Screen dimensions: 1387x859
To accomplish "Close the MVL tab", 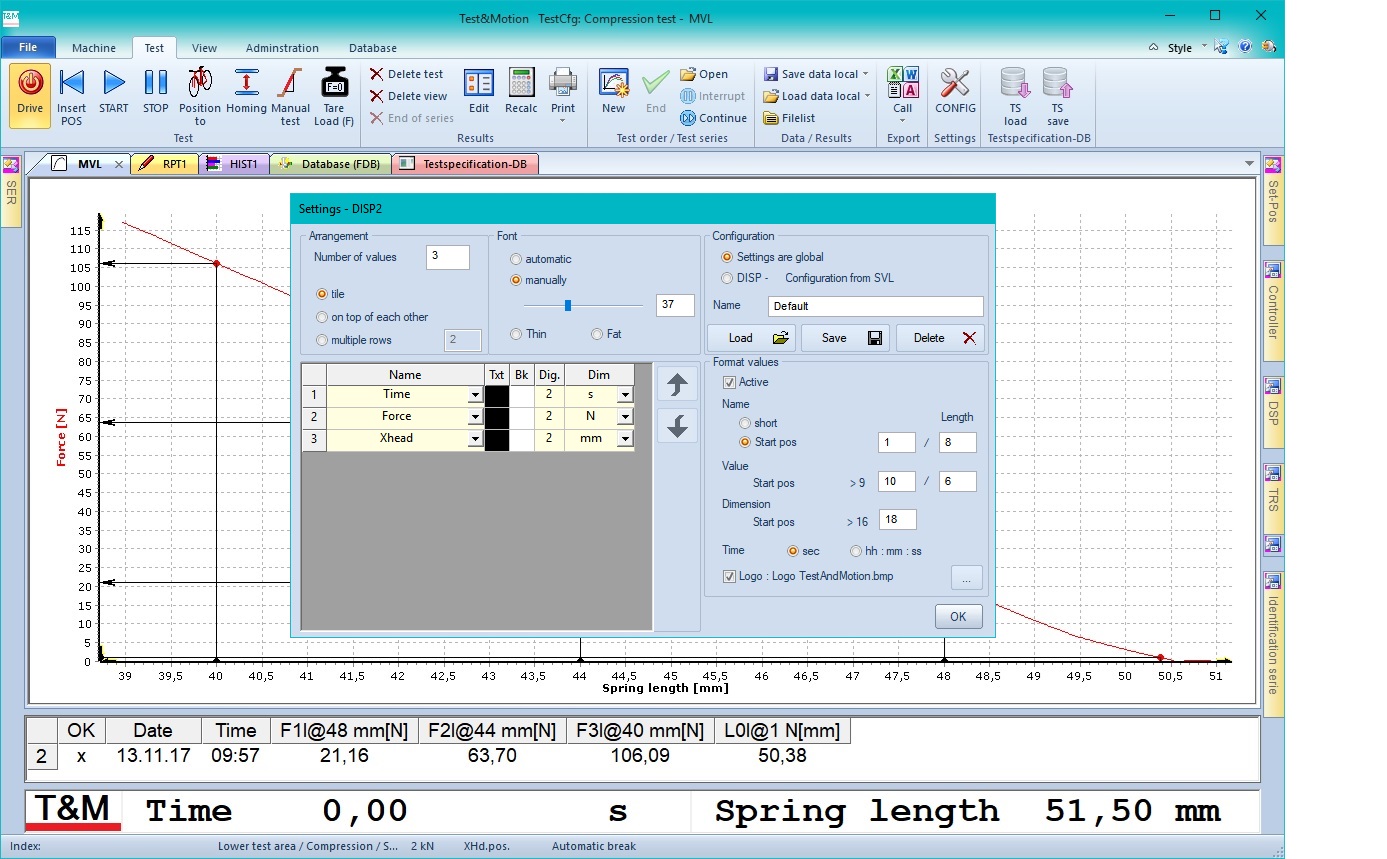I will point(118,164).
